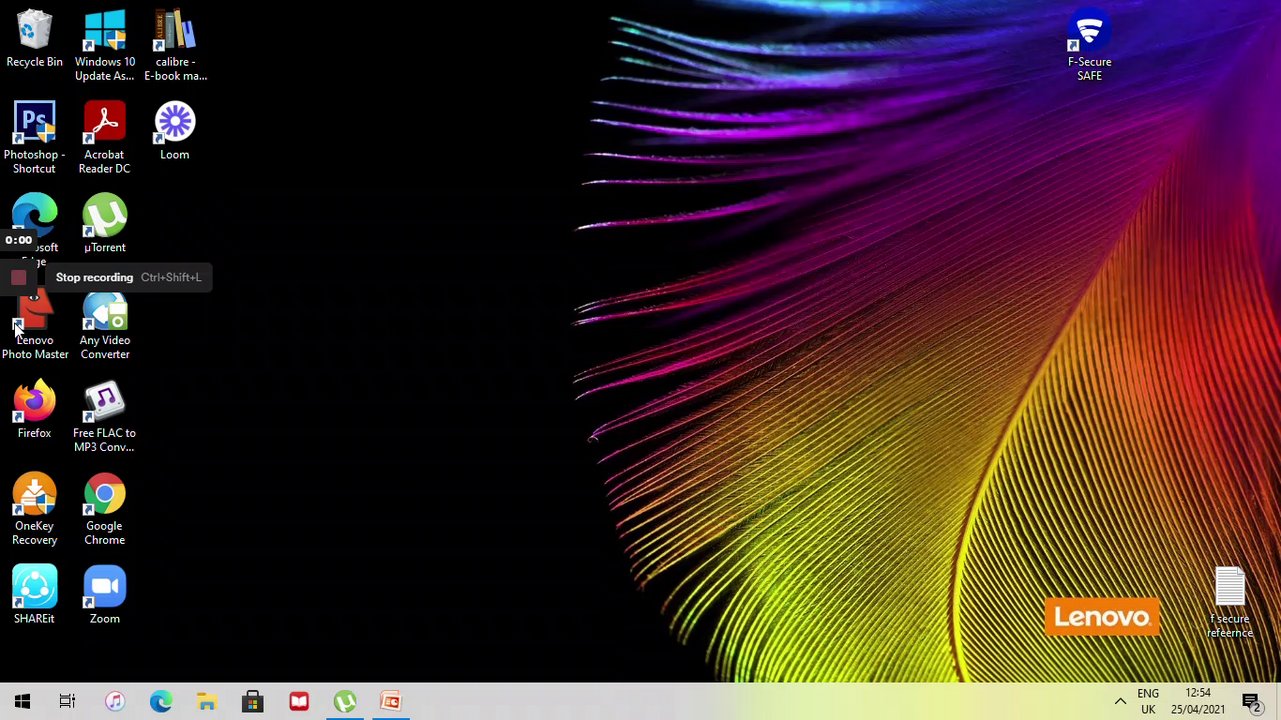Open Task View from the taskbar
The height and width of the screenshot is (720, 1281).
[x=67, y=702]
